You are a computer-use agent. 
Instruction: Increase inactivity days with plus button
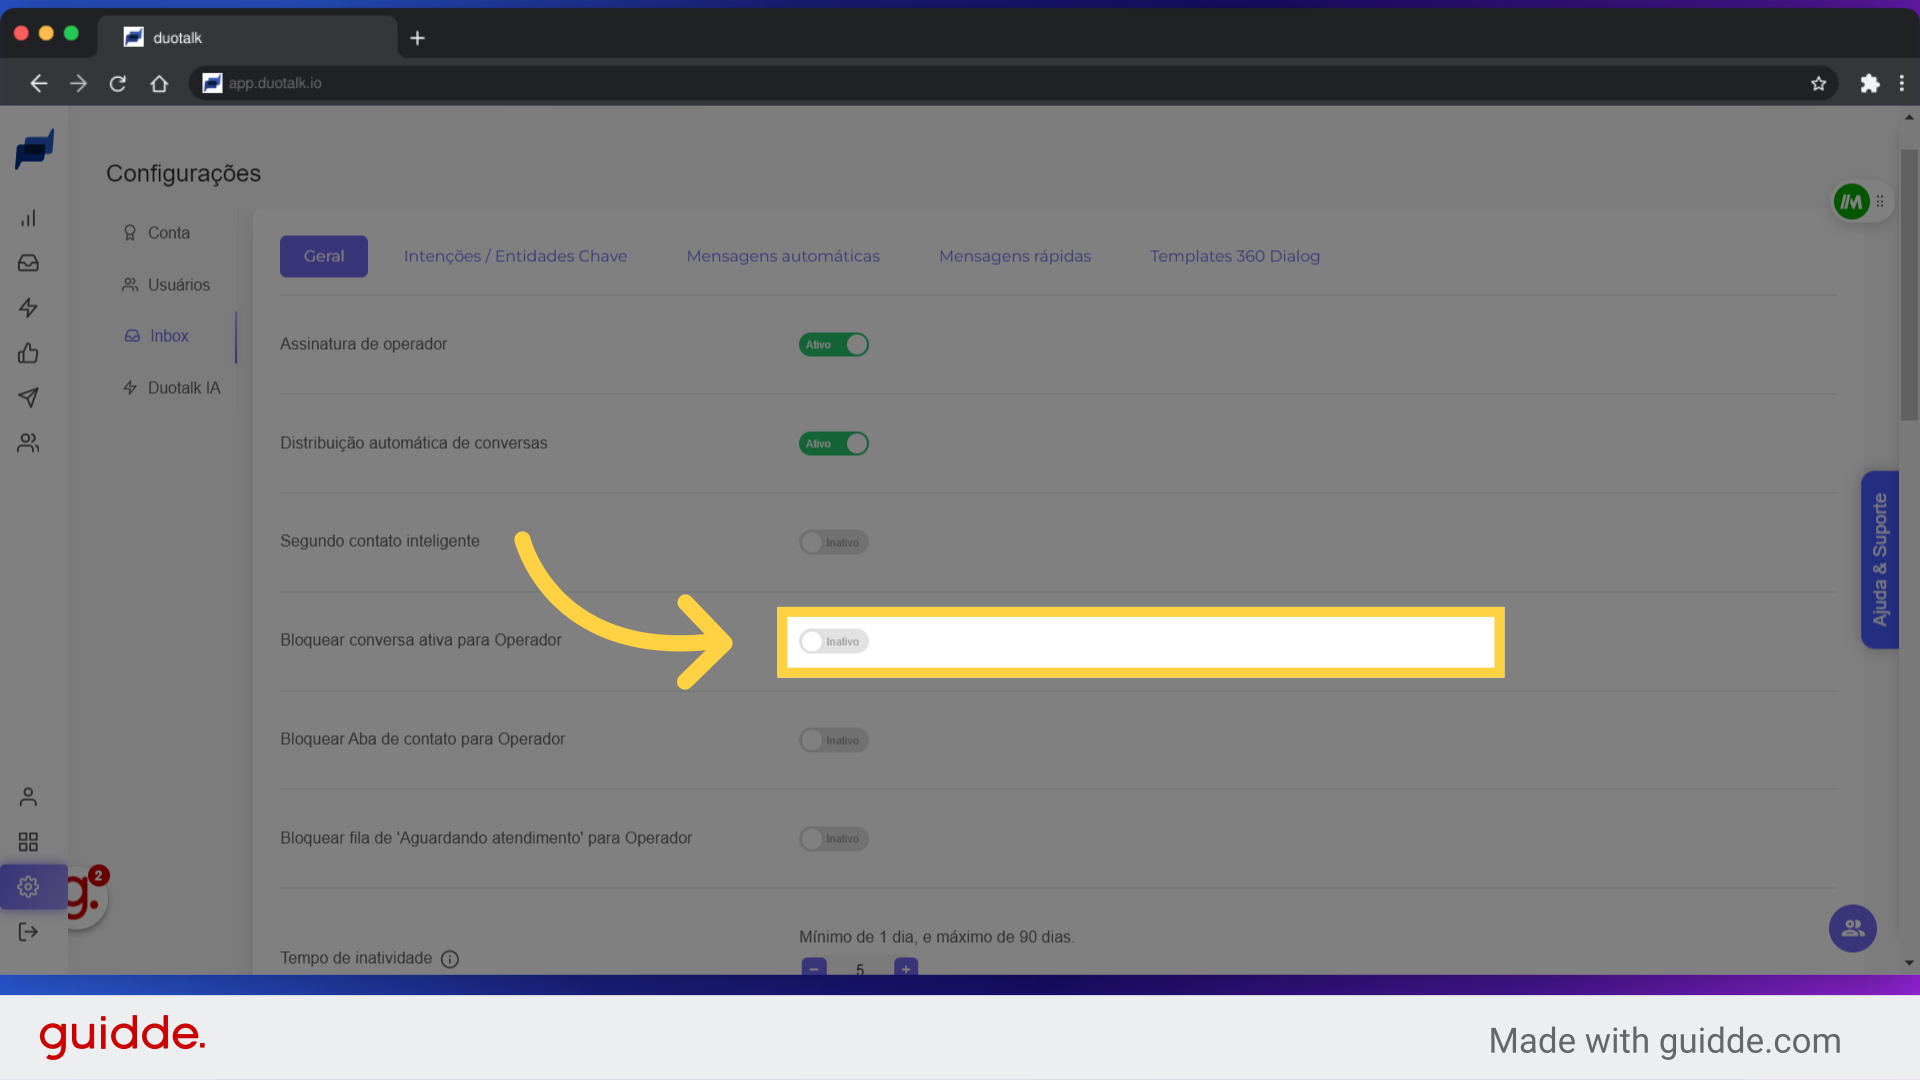[x=906, y=967]
